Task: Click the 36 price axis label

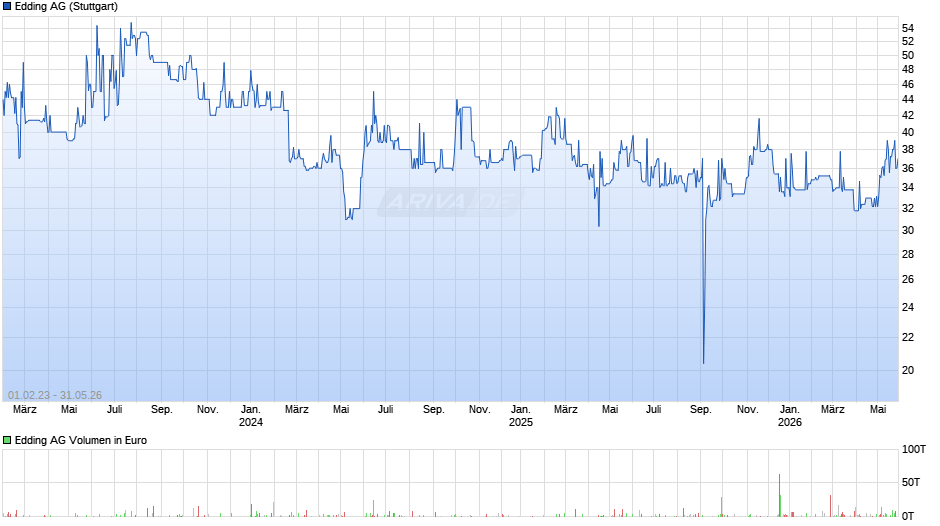Action: point(908,169)
